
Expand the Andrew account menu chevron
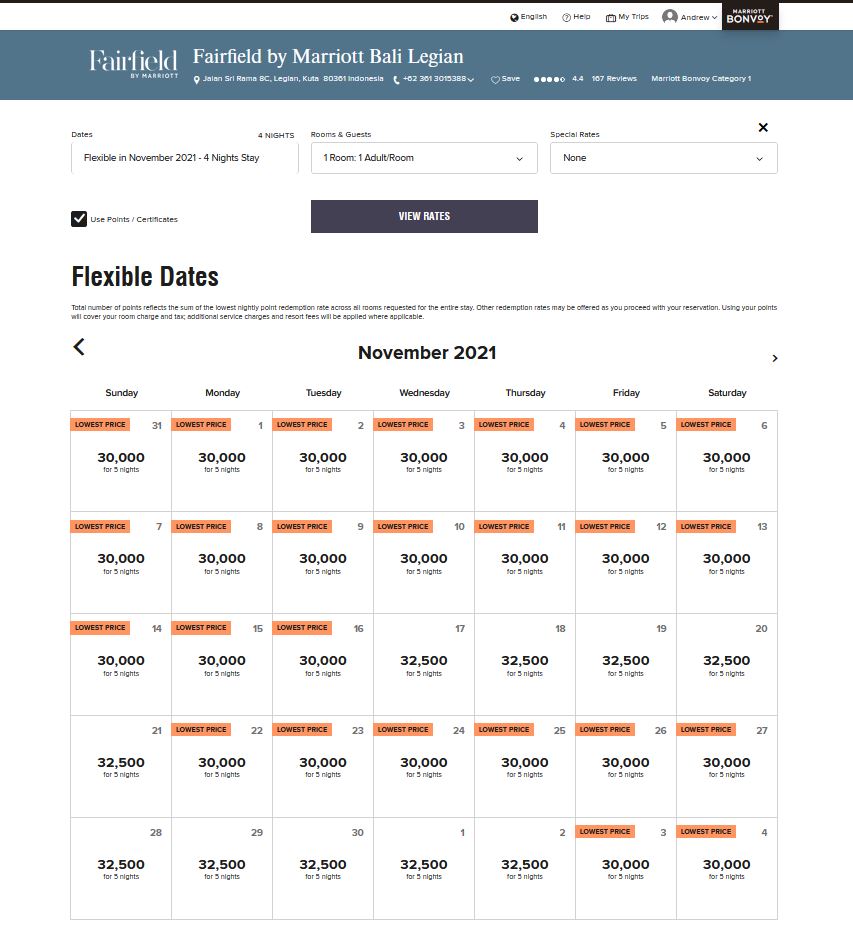[714, 18]
